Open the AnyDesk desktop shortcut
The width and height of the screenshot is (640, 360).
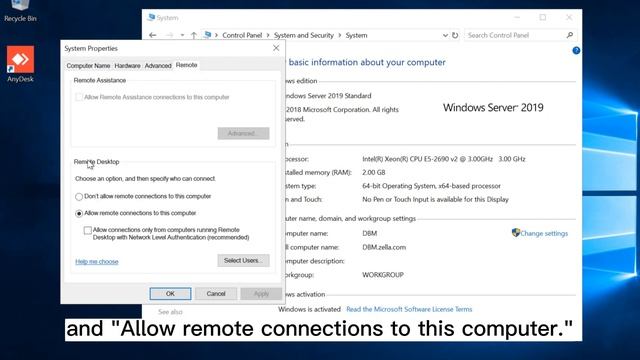(20, 64)
